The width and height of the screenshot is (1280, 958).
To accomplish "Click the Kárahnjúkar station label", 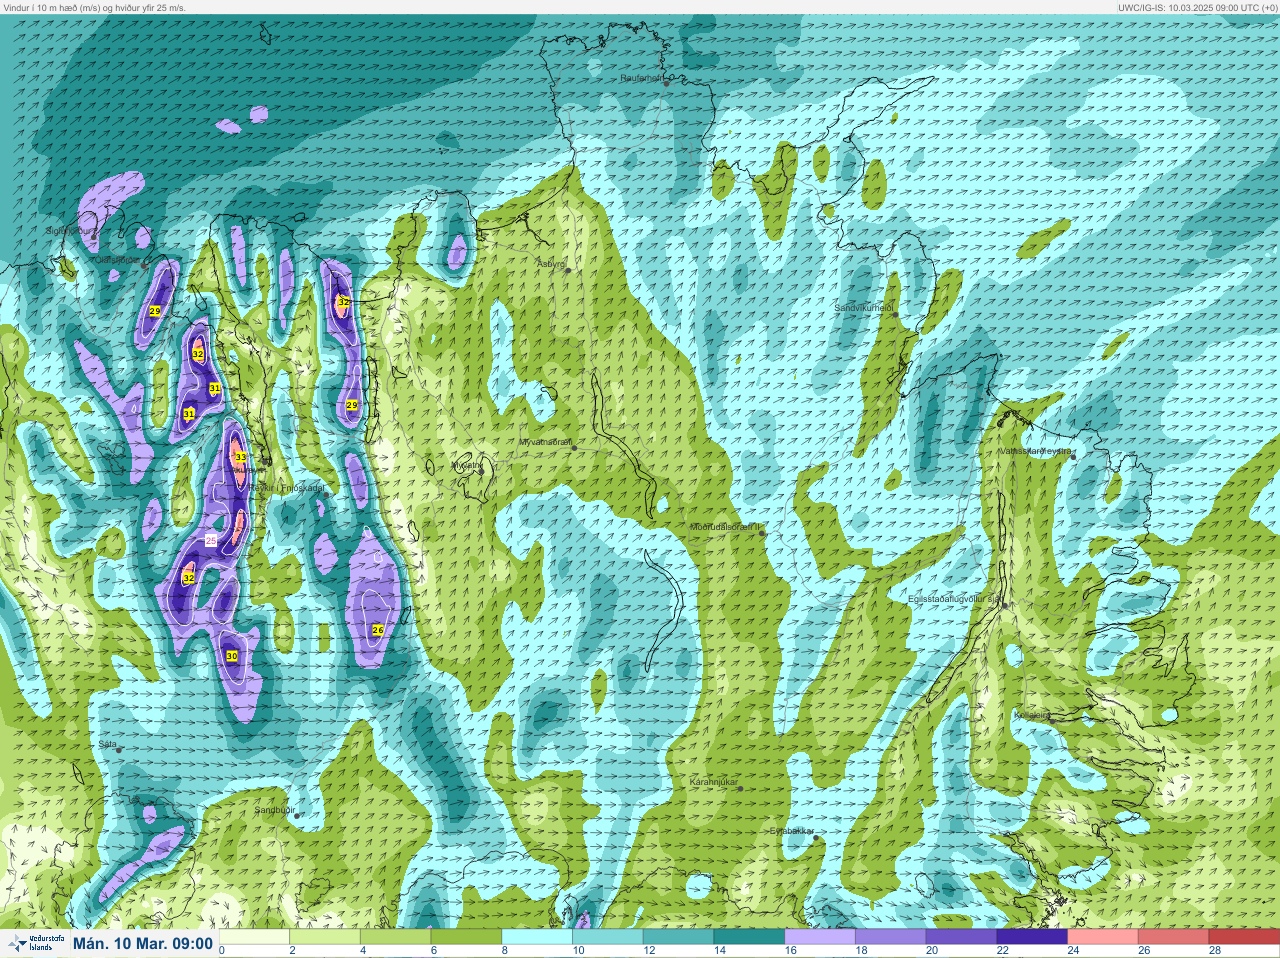I will 714,781.
